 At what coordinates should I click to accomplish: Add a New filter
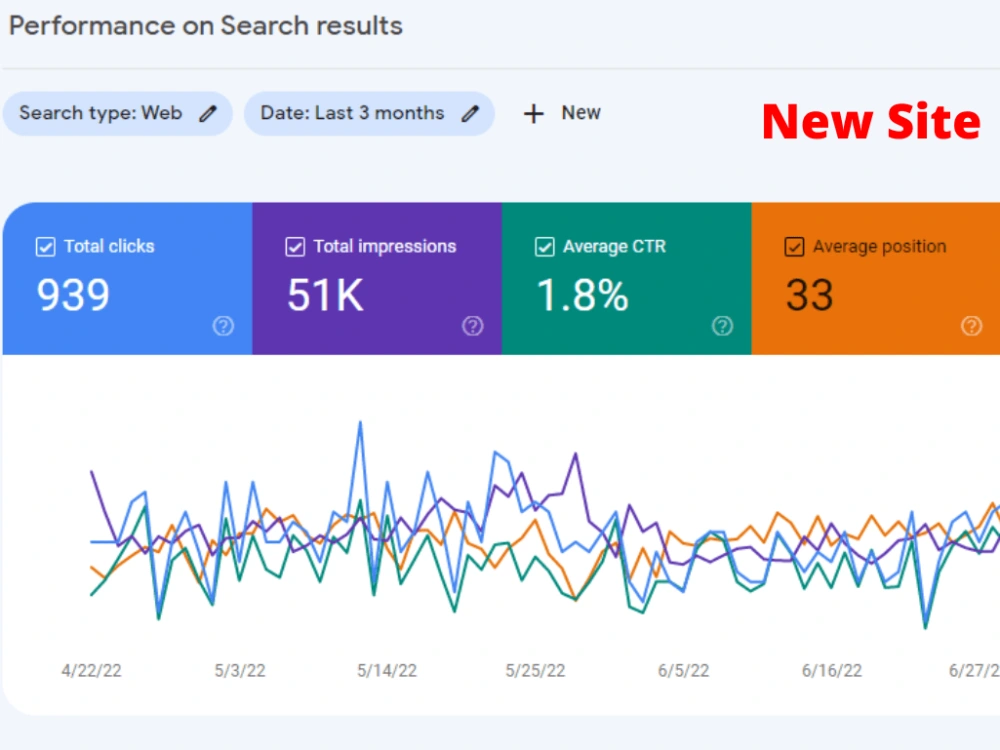tap(562, 114)
